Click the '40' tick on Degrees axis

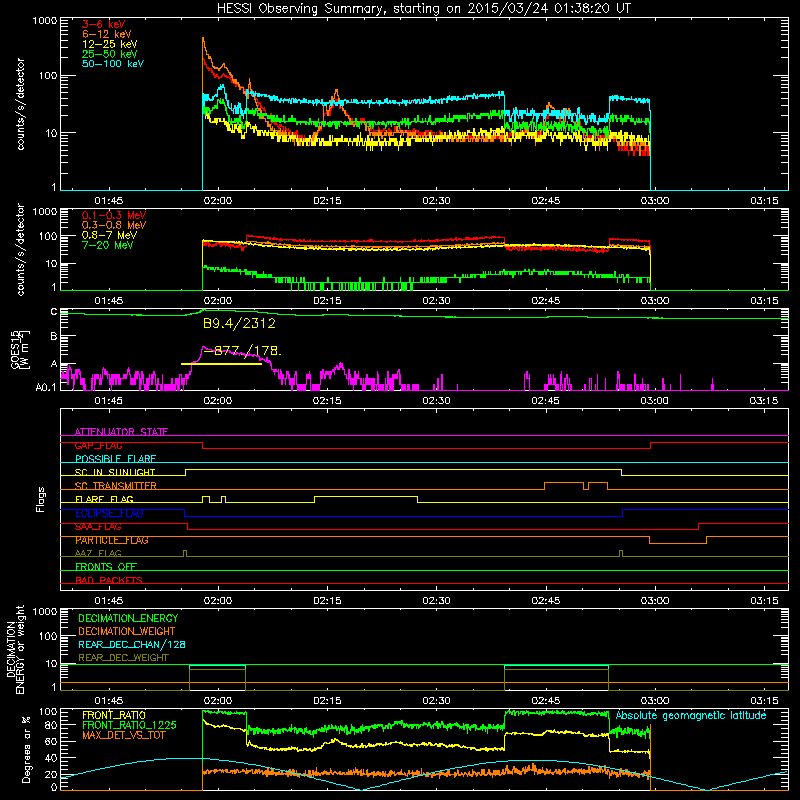coord(51,758)
